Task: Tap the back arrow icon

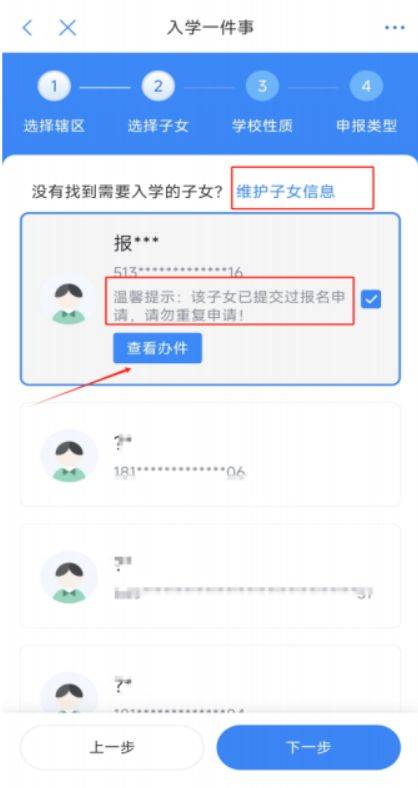Action: (x=28, y=28)
